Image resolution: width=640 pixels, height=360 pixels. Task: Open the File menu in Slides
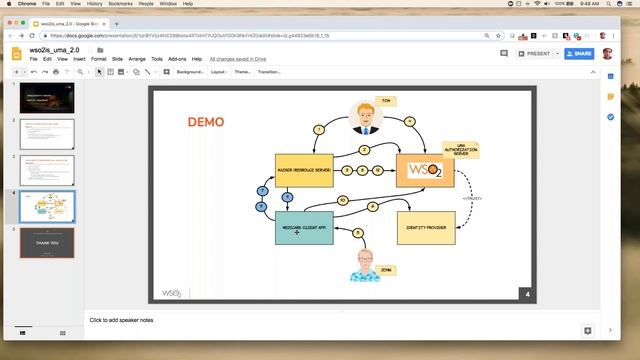(33, 59)
